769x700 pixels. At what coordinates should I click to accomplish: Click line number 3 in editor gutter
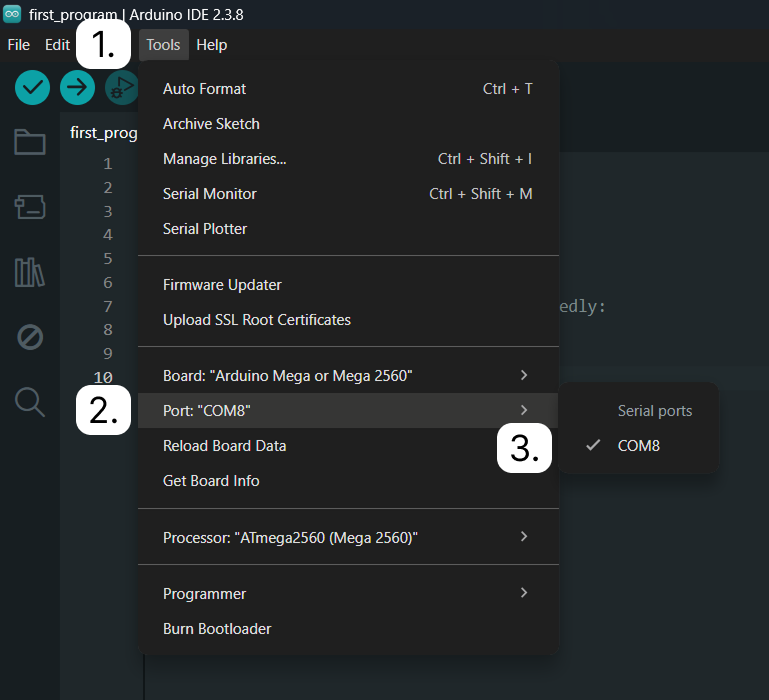pyautogui.click(x=108, y=211)
